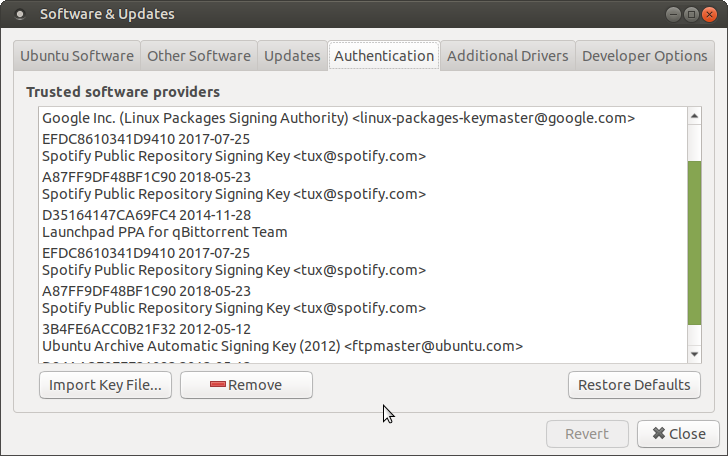The width and height of the screenshot is (728, 456).
Task: Open the Developer Options tab
Action: point(644,56)
